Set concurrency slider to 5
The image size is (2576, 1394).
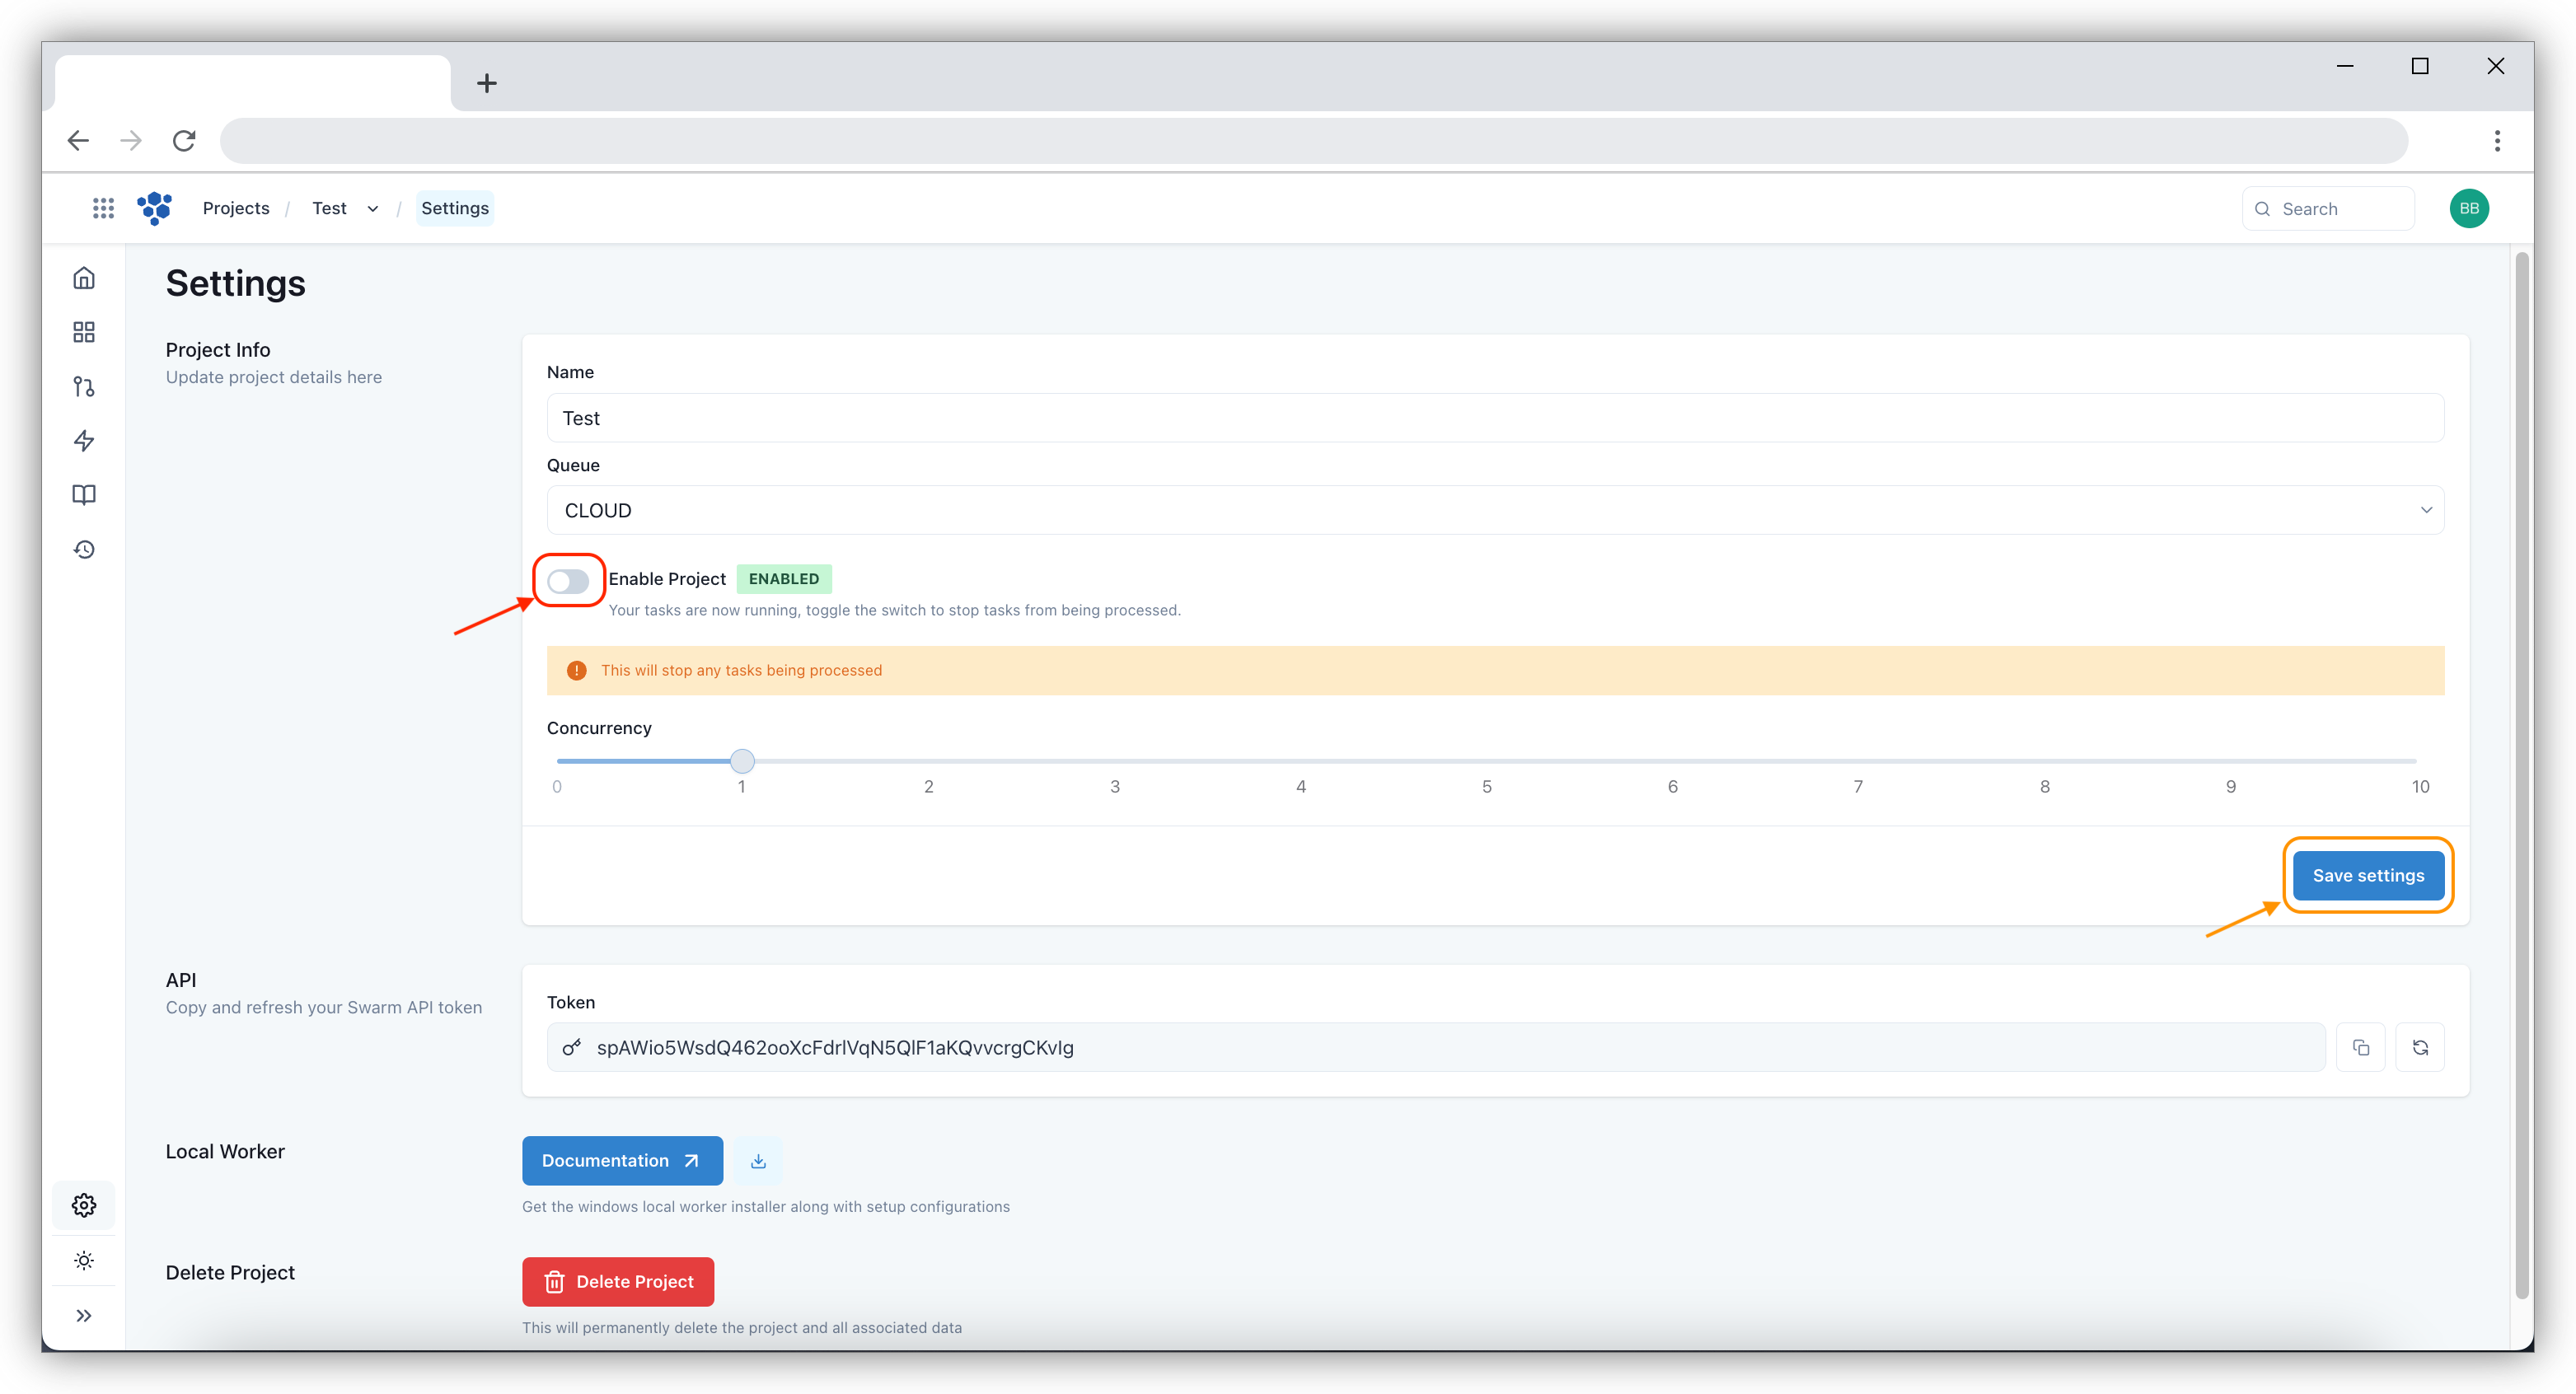pos(1486,762)
